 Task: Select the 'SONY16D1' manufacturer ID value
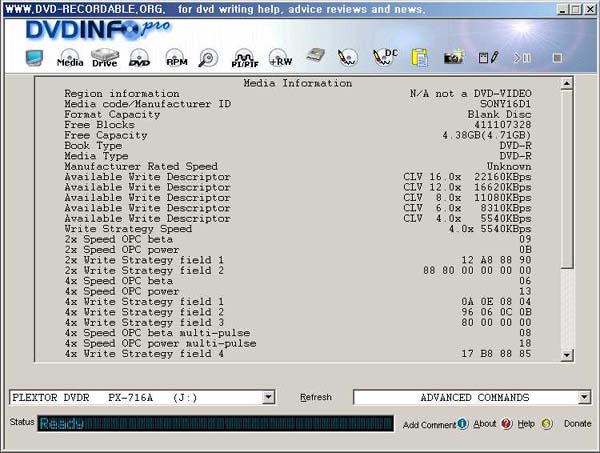point(505,104)
